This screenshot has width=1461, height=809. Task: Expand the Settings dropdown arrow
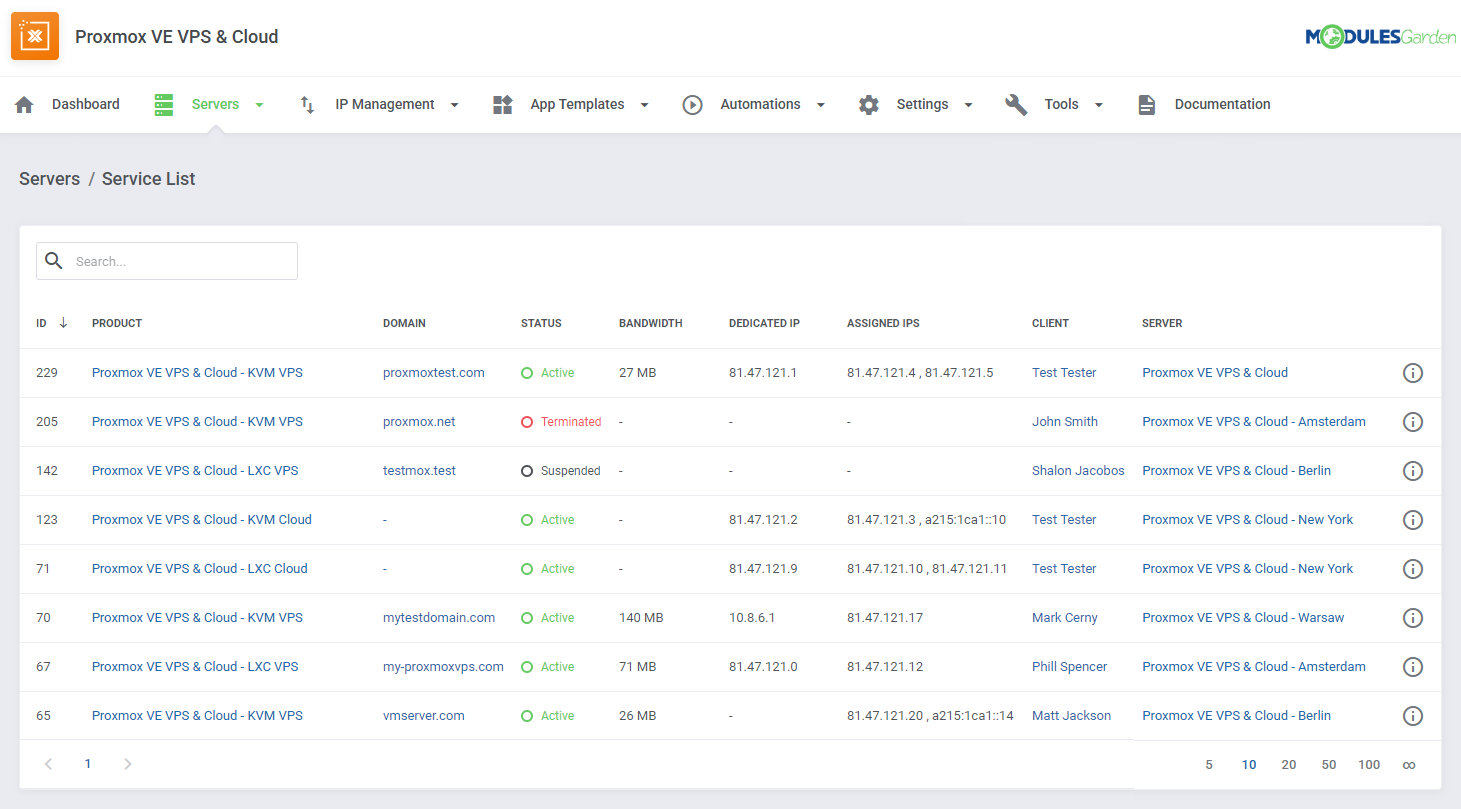pos(968,105)
